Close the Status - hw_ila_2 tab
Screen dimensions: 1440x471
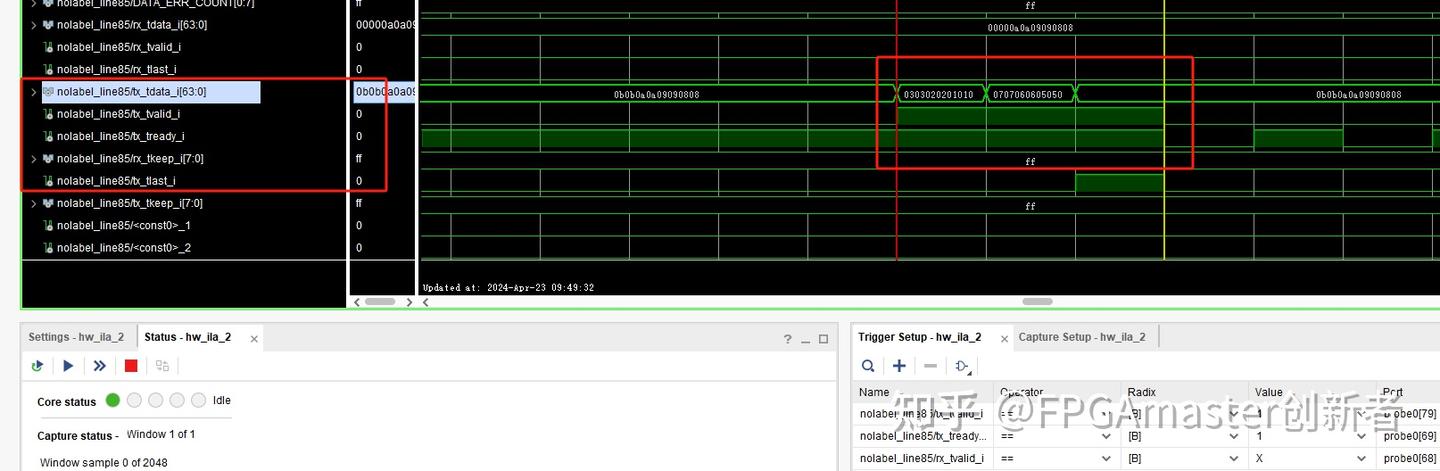tap(254, 339)
